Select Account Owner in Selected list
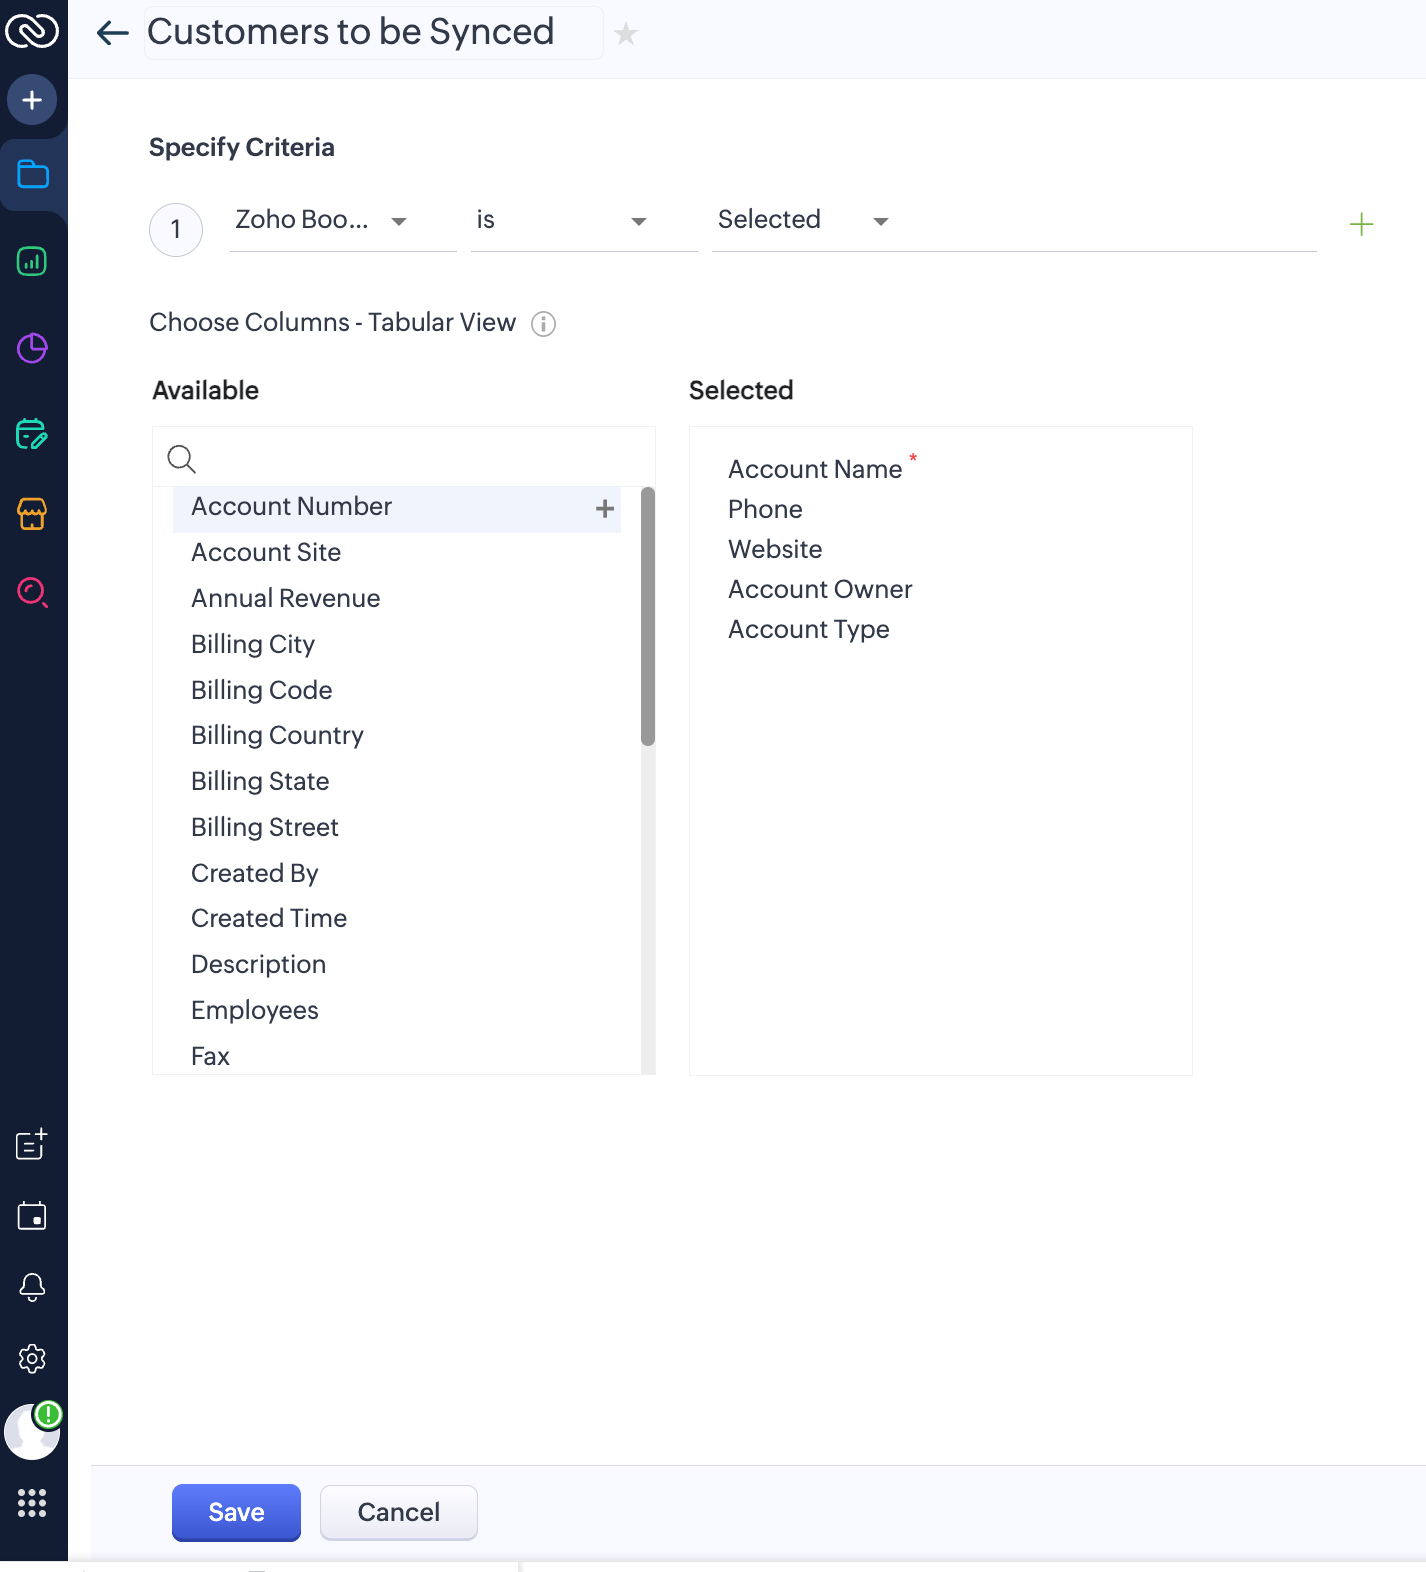The height and width of the screenshot is (1572, 1426). (820, 590)
